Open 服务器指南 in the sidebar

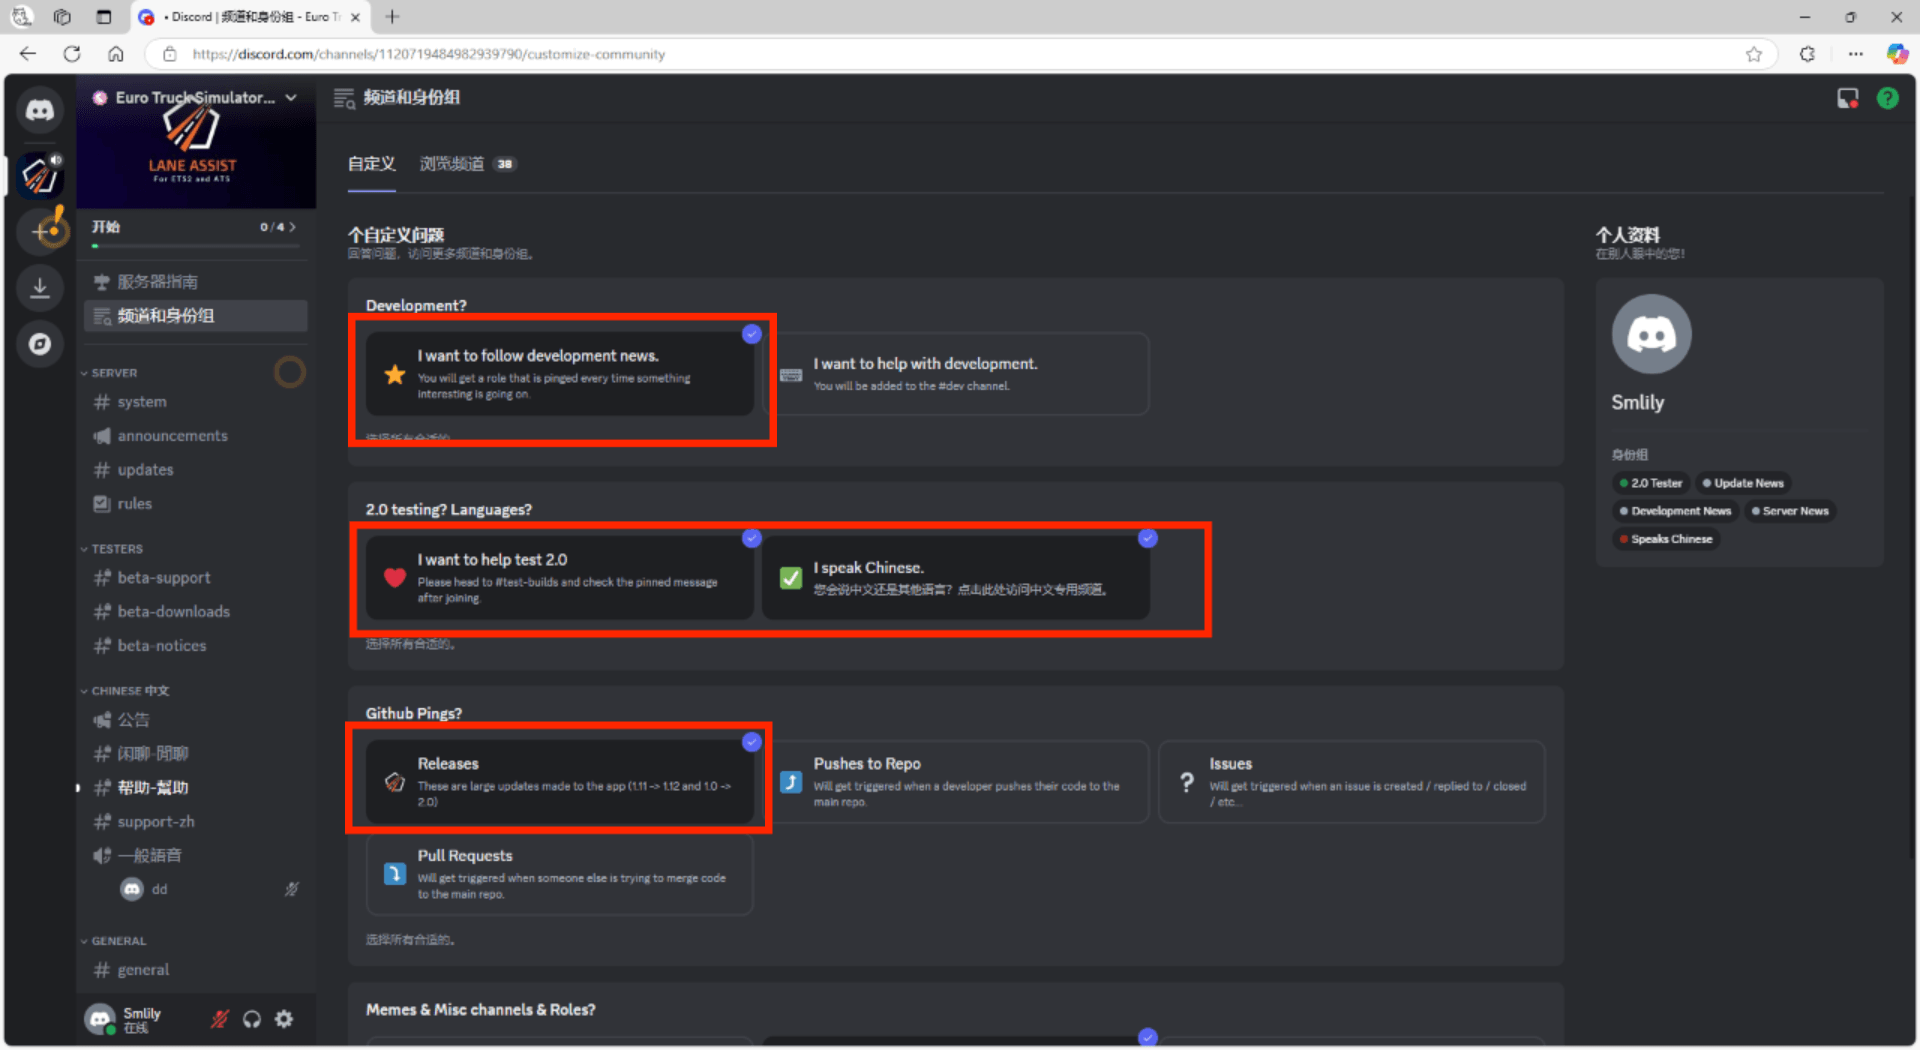pyautogui.click(x=196, y=282)
